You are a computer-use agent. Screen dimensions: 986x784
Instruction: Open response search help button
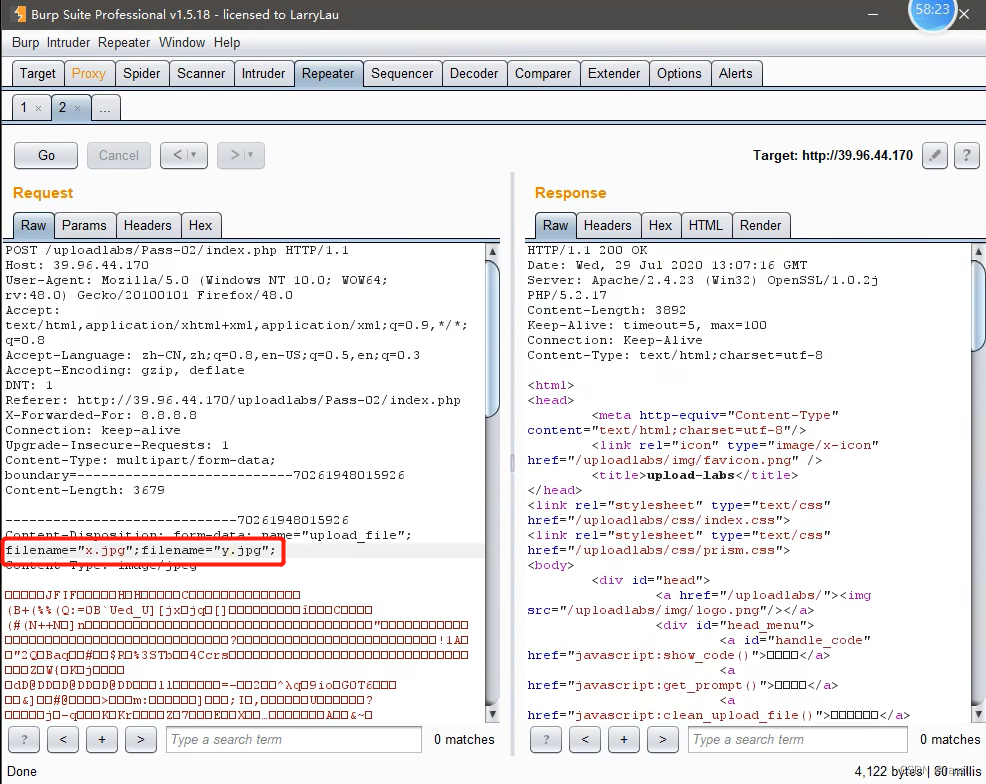click(x=546, y=739)
